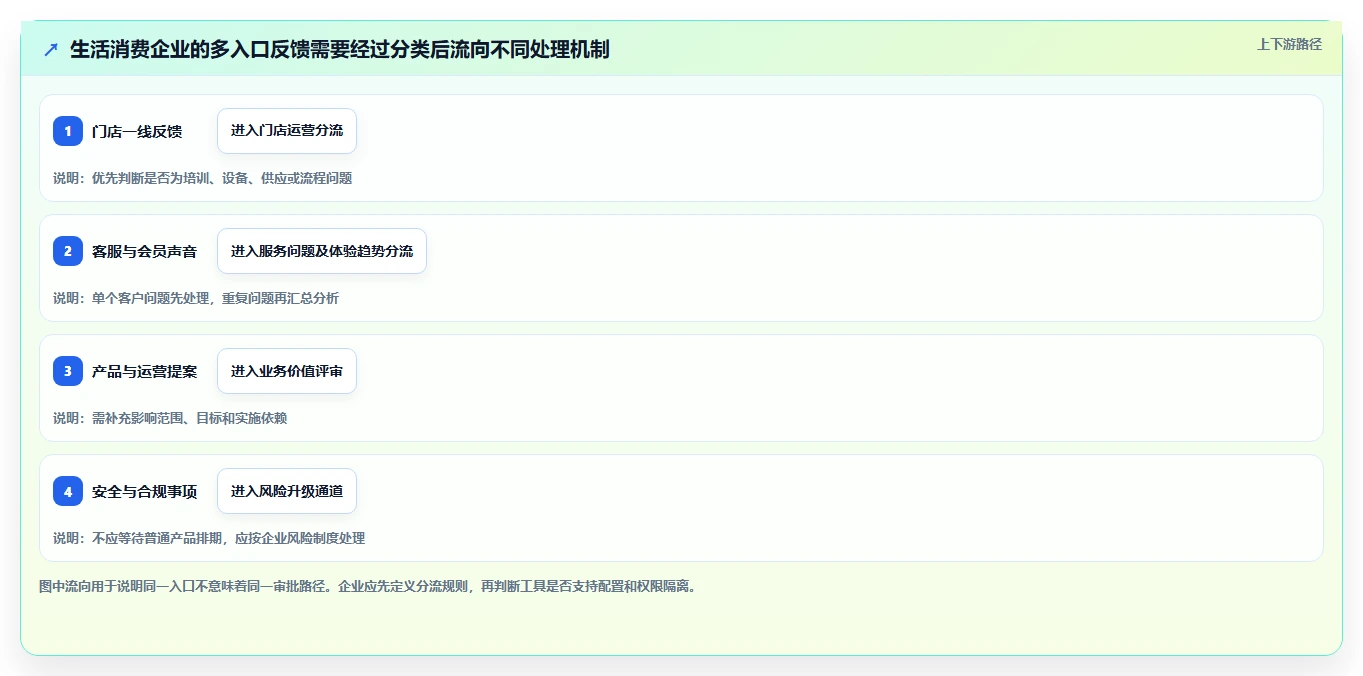The width and height of the screenshot is (1363, 676).
Task: Click the 进入服务问题及体验趋势分流 button
Action: 322,251
